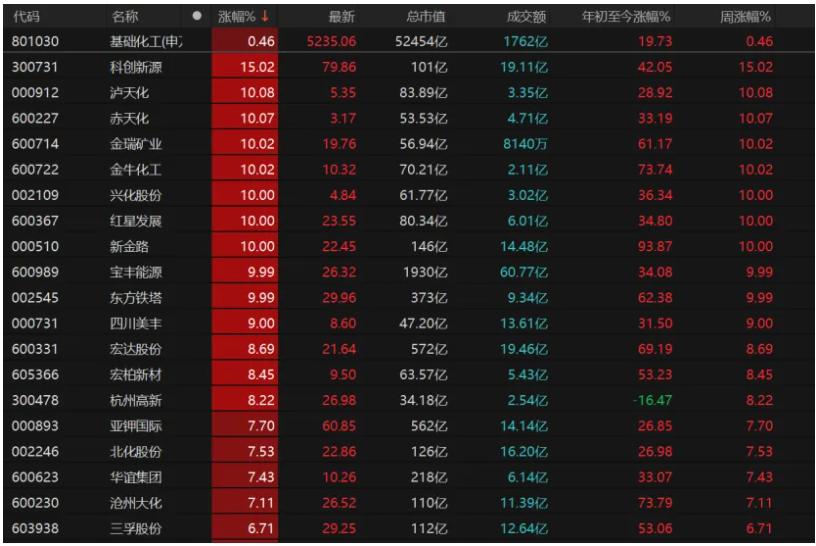Click the dot icon beside 名称 header
The height and width of the screenshot is (546, 816).
pos(196,17)
